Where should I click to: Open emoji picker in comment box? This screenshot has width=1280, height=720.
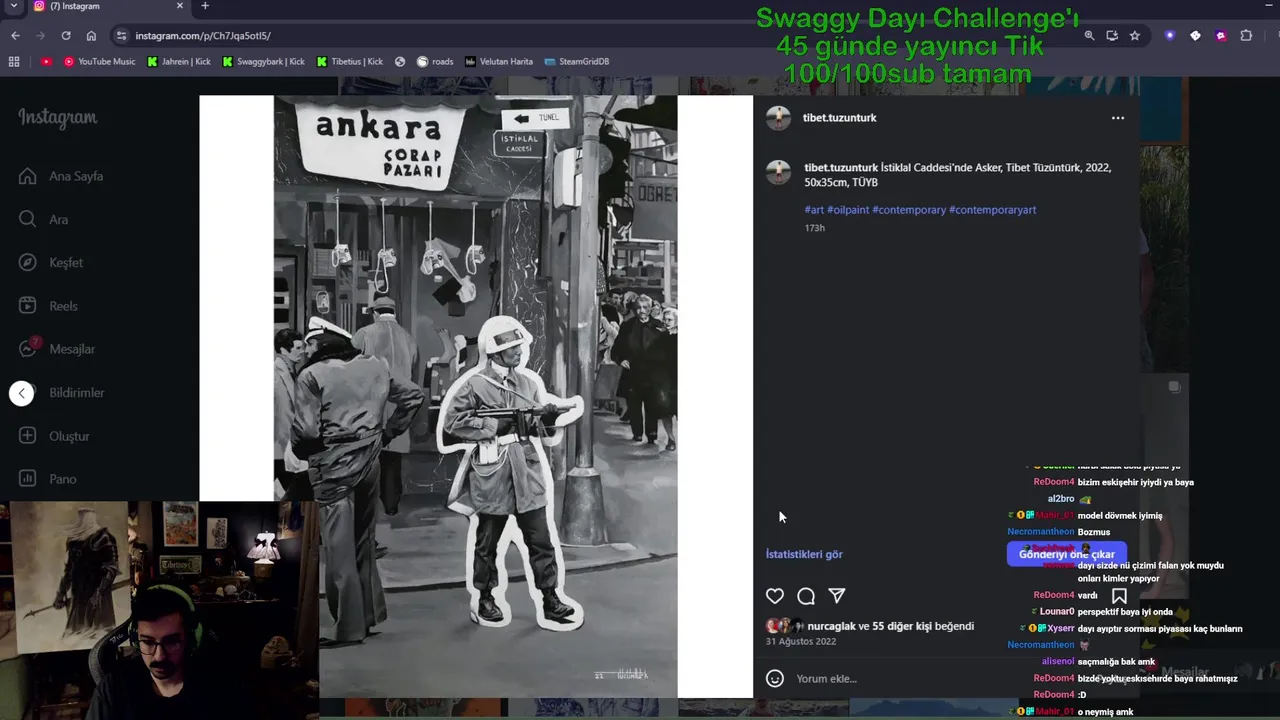774,679
